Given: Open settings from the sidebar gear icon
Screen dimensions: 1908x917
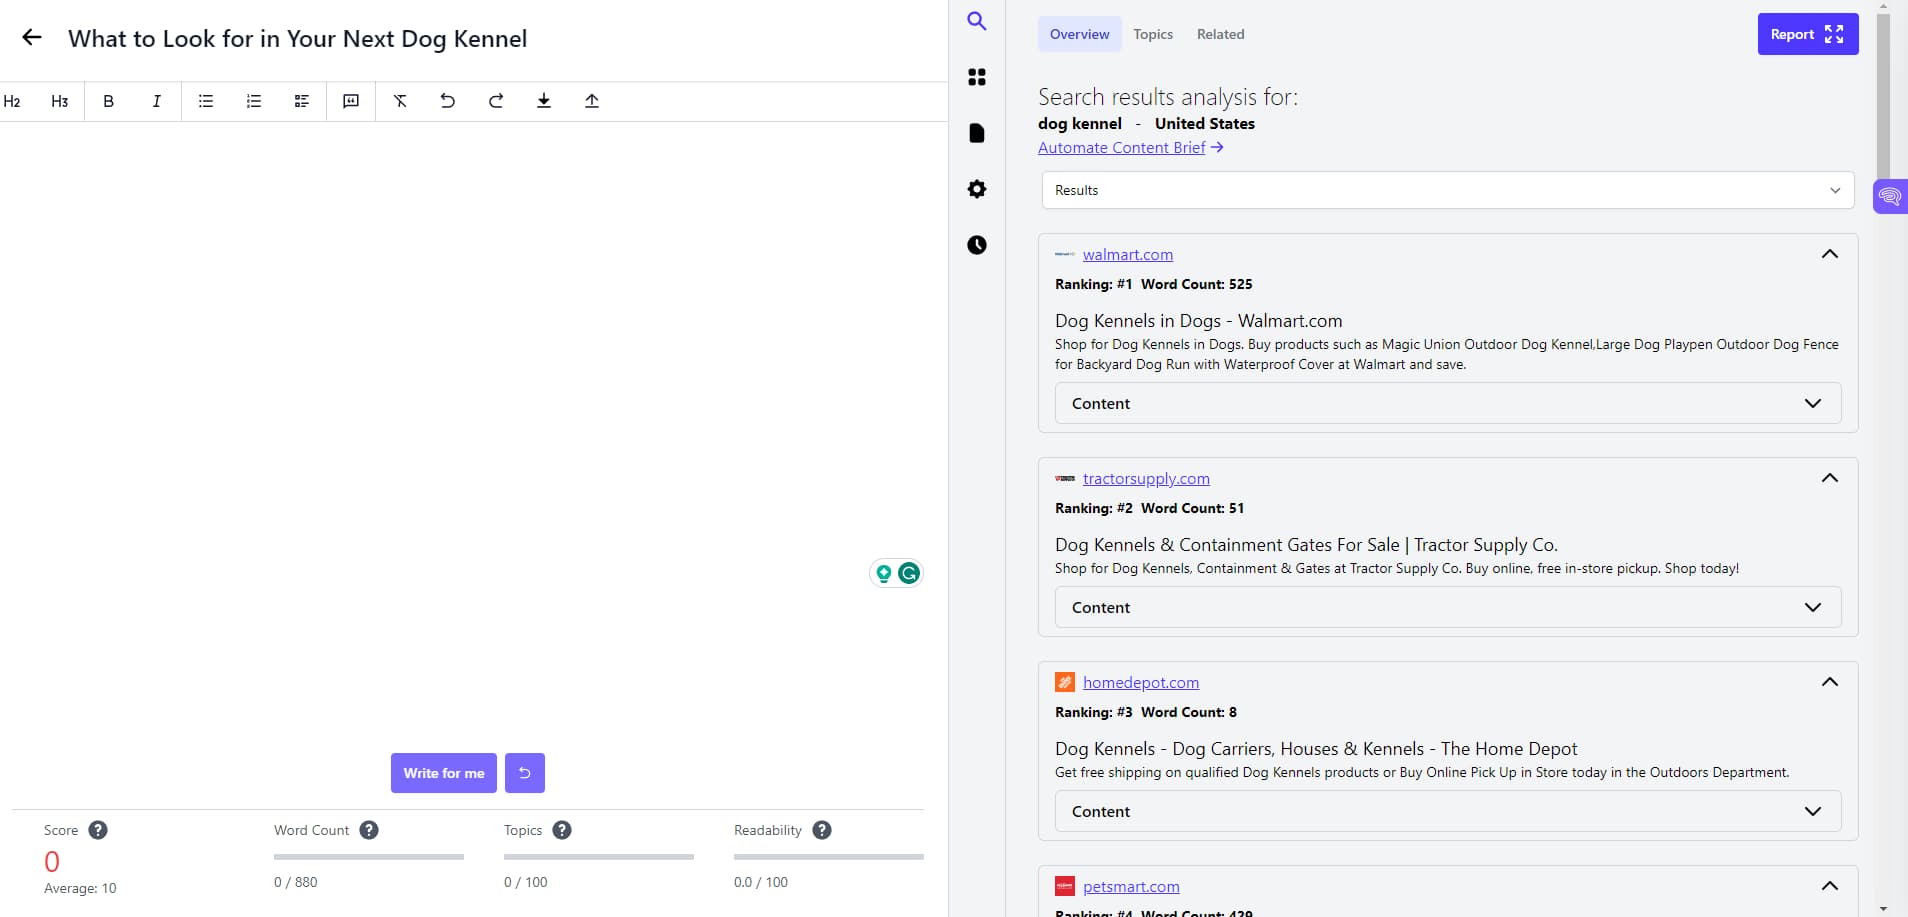Looking at the screenshot, I should pos(977,189).
